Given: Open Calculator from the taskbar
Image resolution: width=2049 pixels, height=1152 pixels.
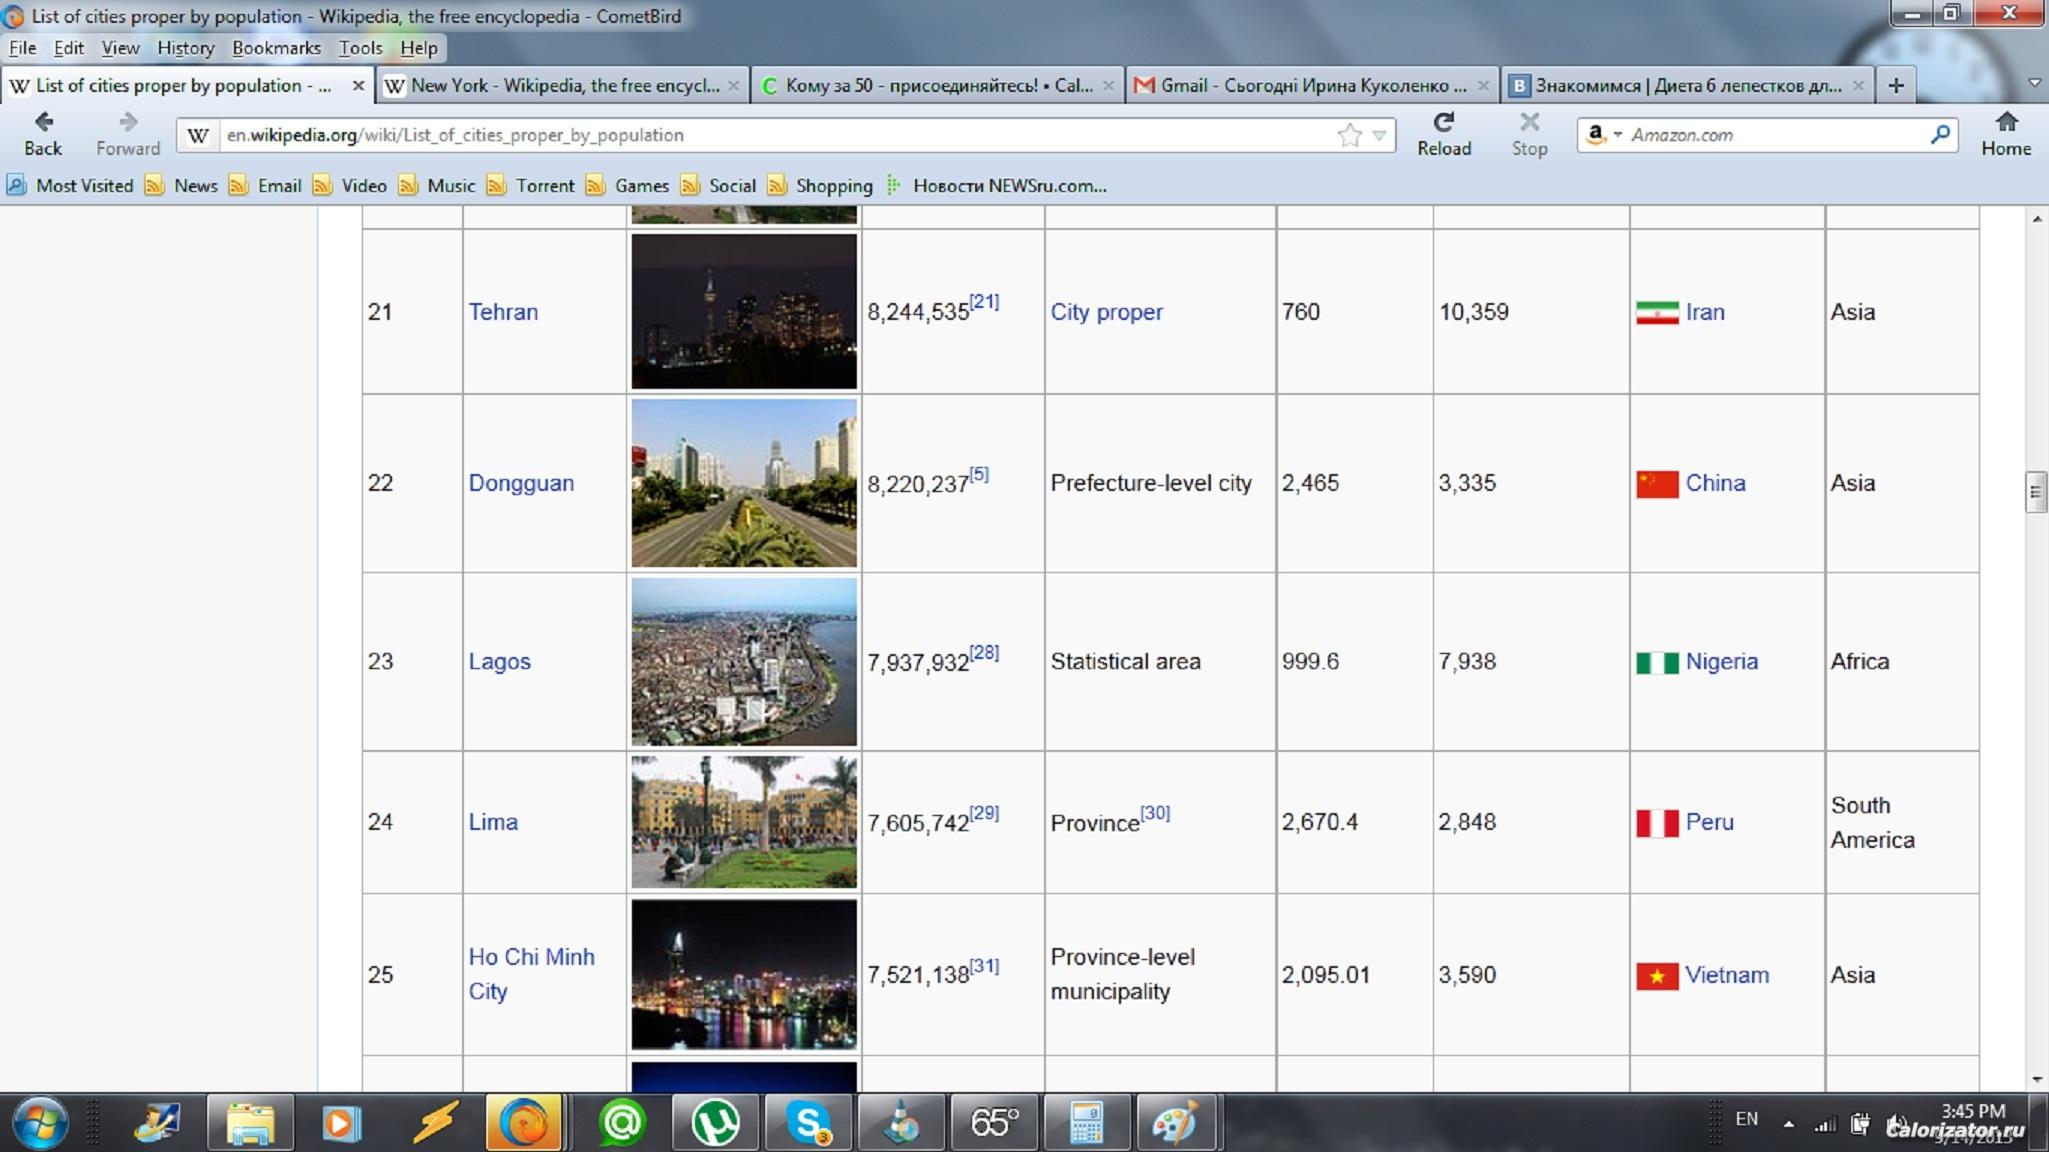Looking at the screenshot, I should click(x=1085, y=1122).
